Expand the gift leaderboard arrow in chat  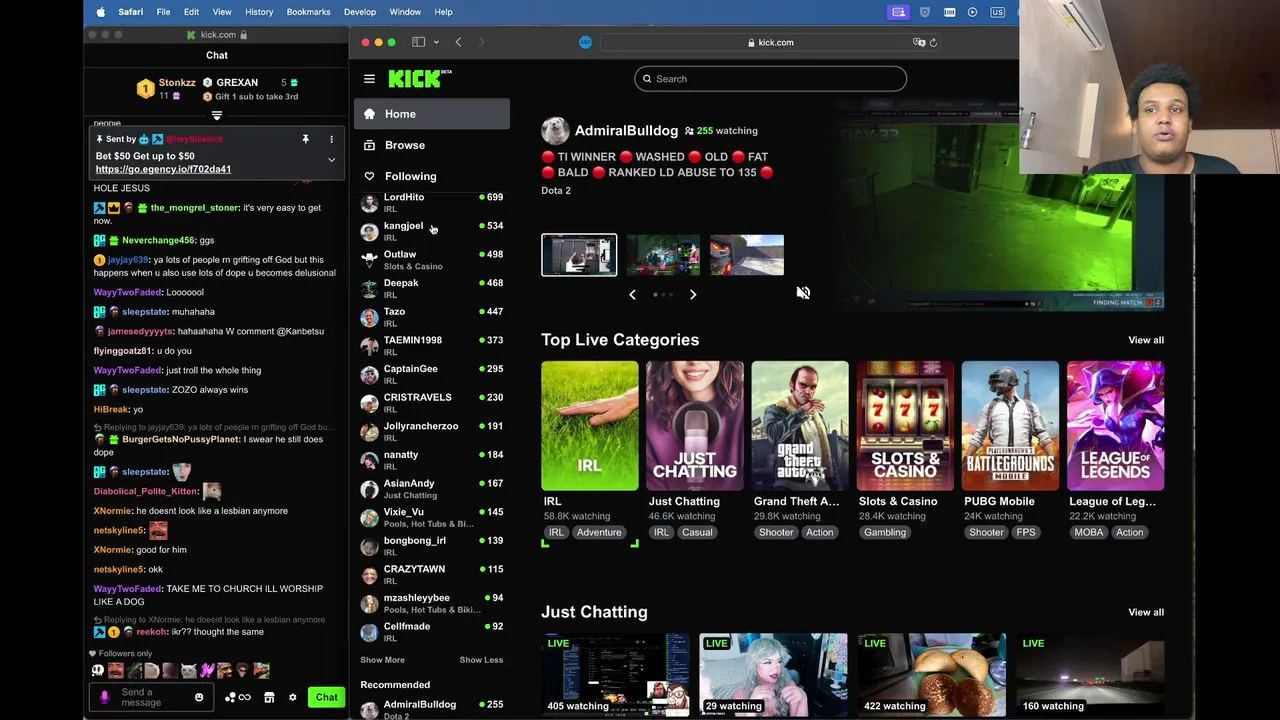(217, 116)
